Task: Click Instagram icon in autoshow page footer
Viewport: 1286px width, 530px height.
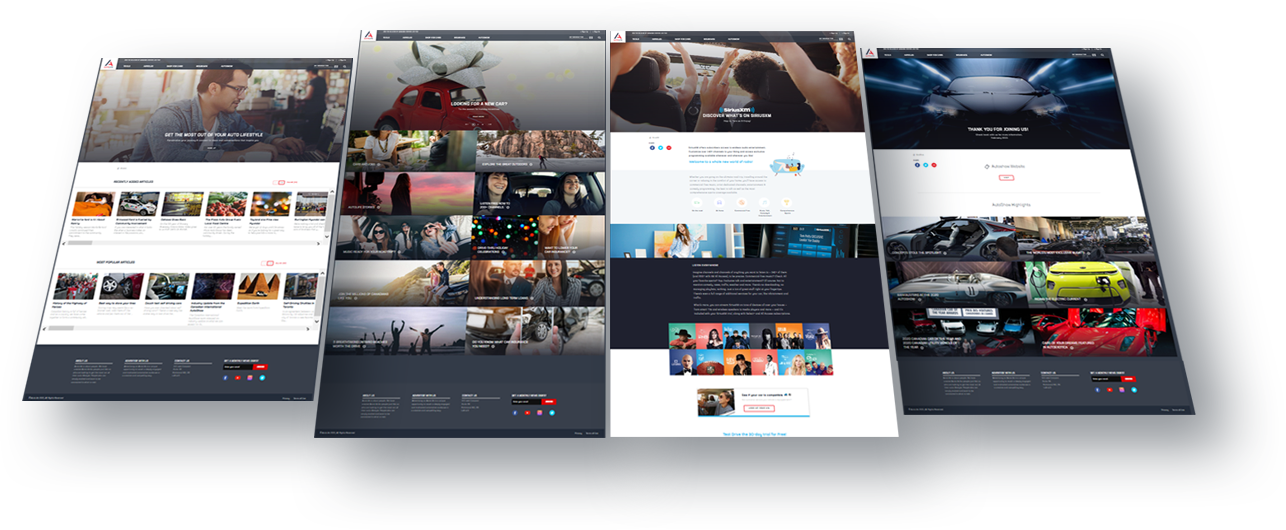Action: pyautogui.click(x=1121, y=389)
